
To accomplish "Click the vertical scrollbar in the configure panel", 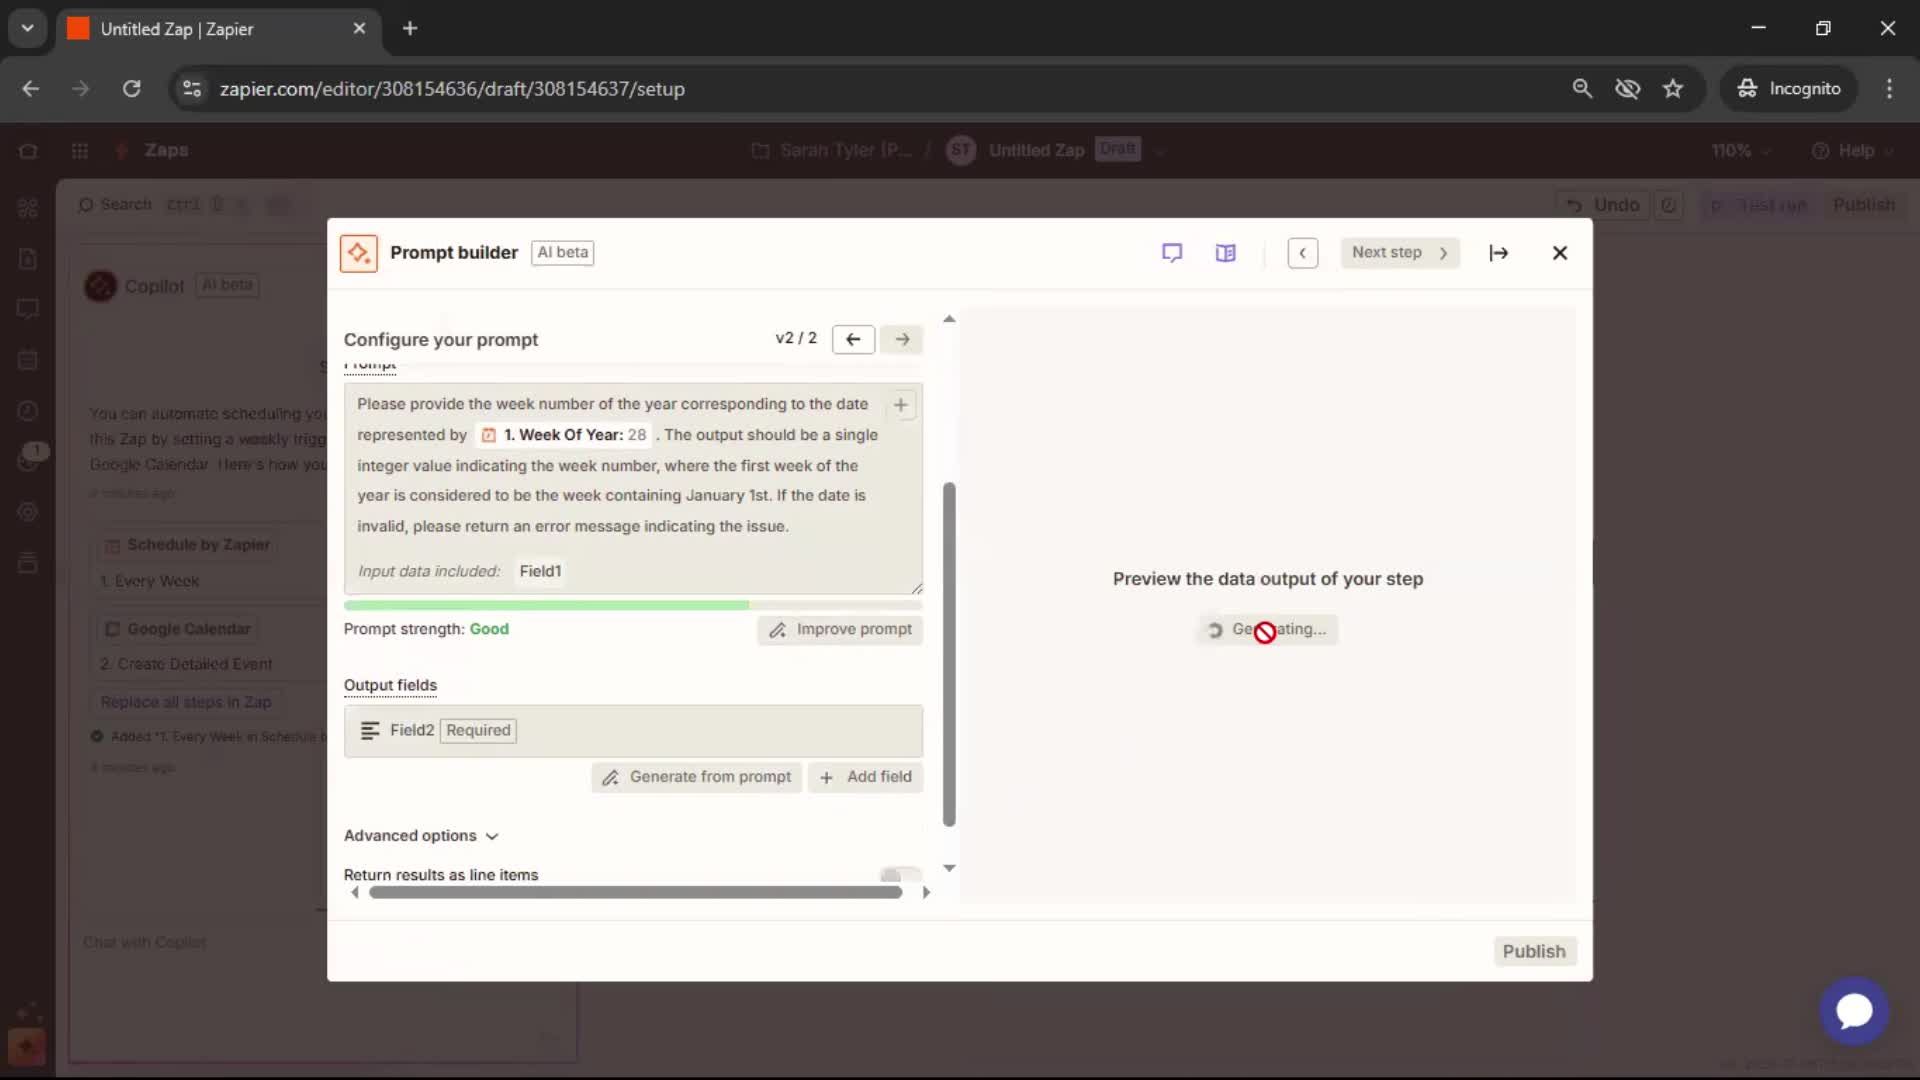I will tap(949, 654).
